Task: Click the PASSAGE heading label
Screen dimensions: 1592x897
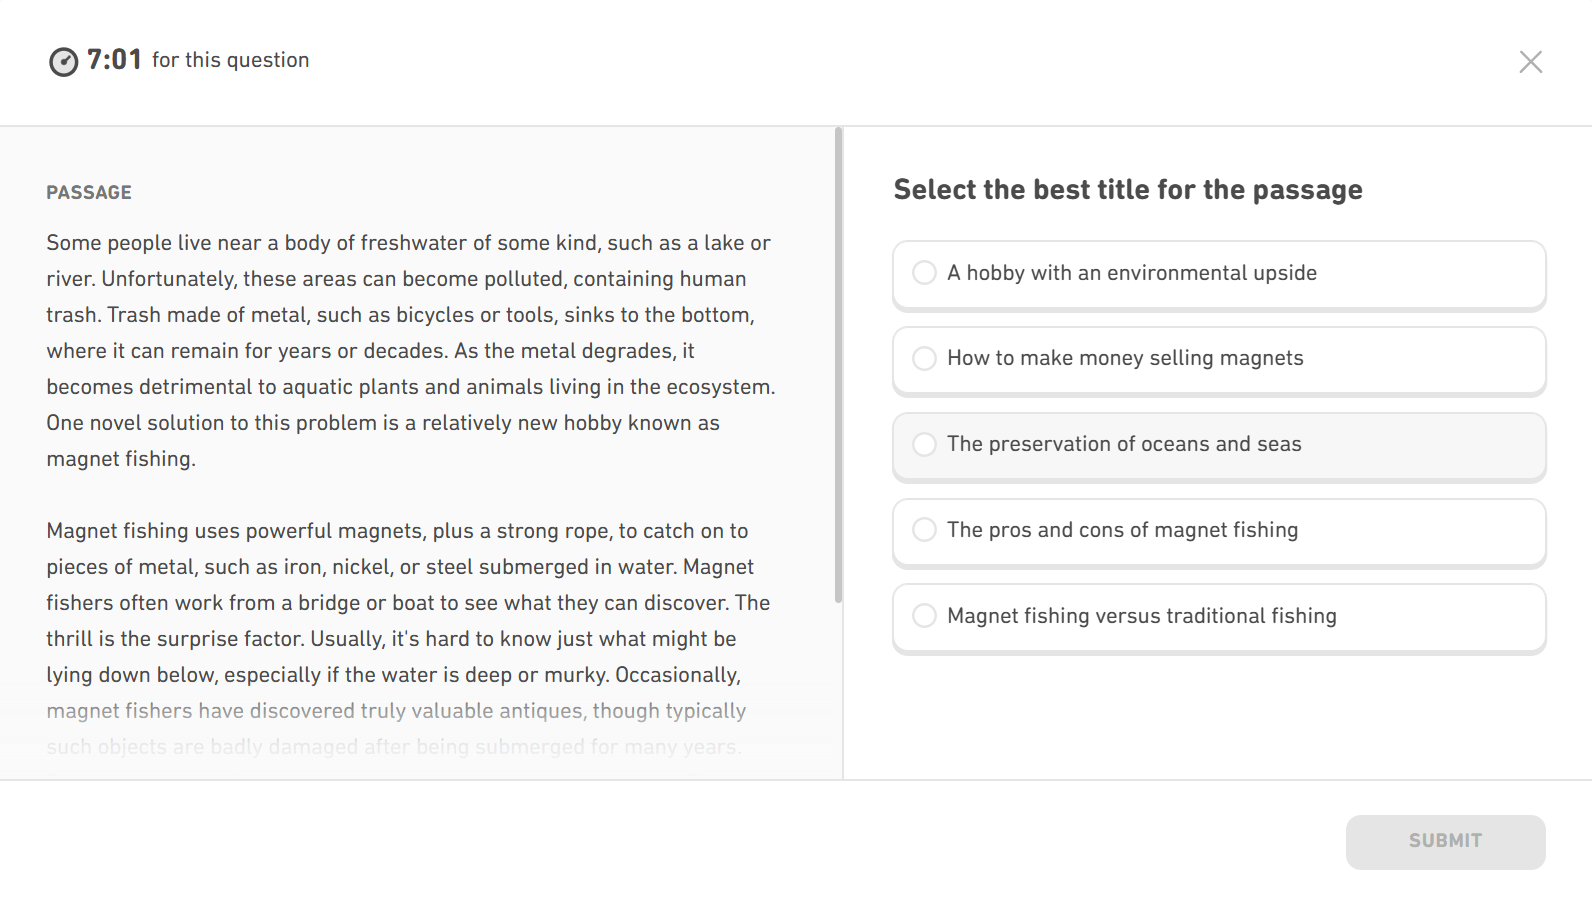Action: click(x=89, y=192)
